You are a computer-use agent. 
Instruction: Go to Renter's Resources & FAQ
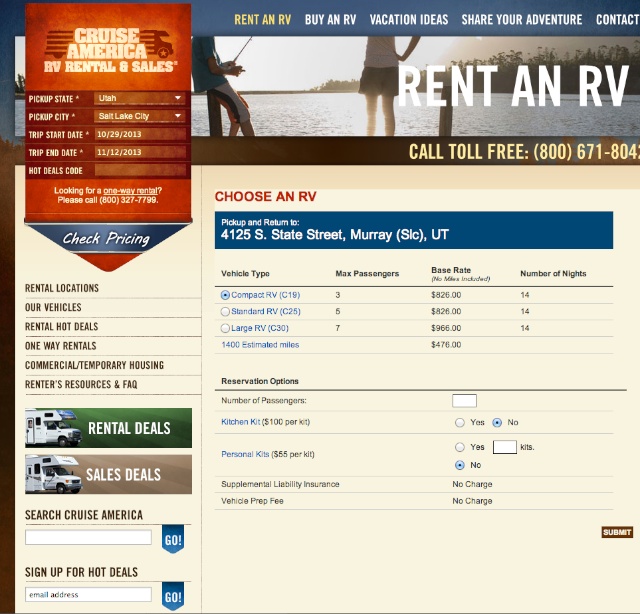coord(81,384)
